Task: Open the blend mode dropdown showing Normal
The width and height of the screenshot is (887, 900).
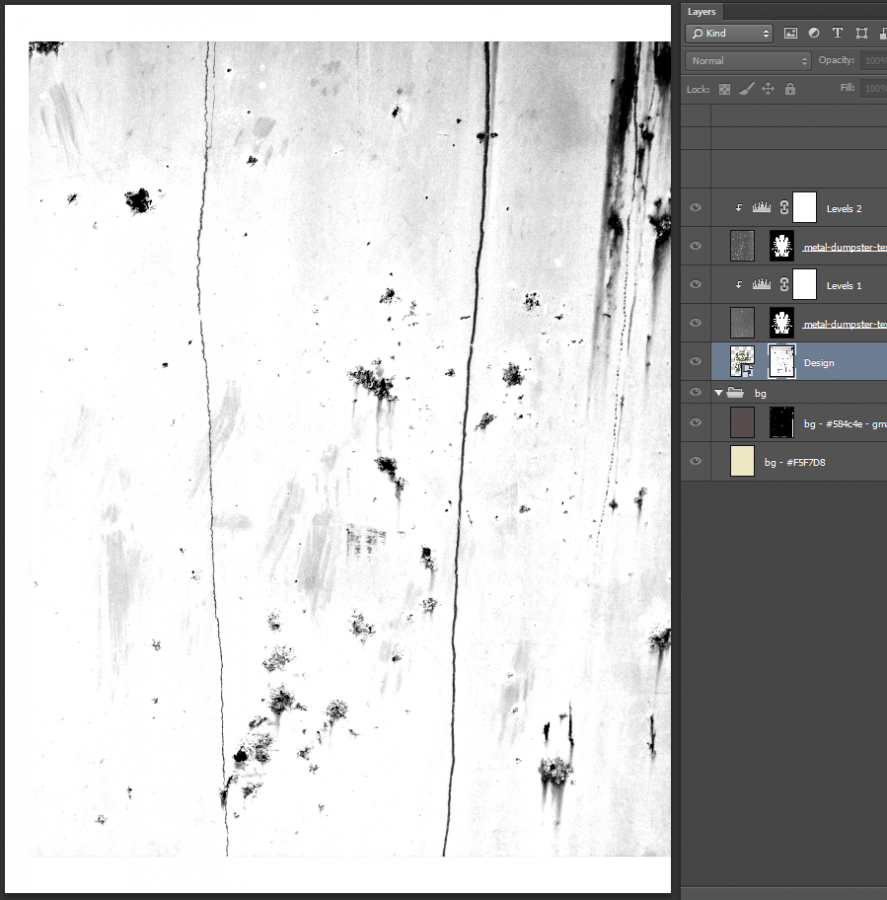Action: pyautogui.click(x=747, y=60)
